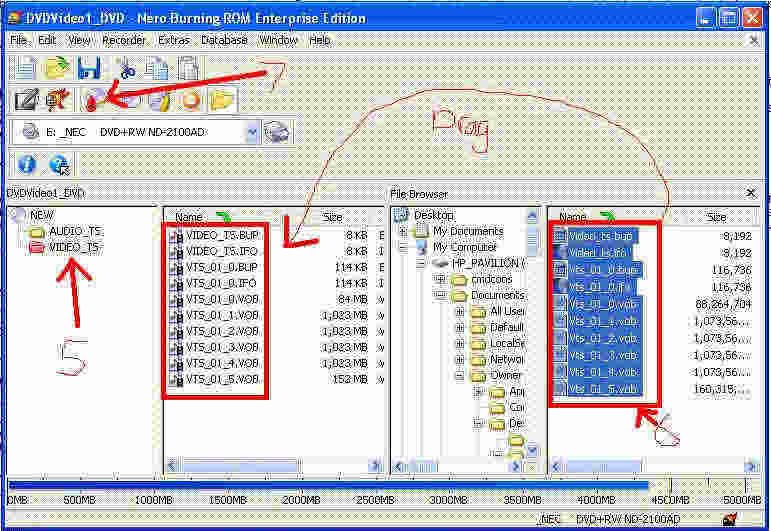This screenshot has width=771, height=531.
Task: Open the File menu
Action: pyautogui.click(x=19, y=40)
